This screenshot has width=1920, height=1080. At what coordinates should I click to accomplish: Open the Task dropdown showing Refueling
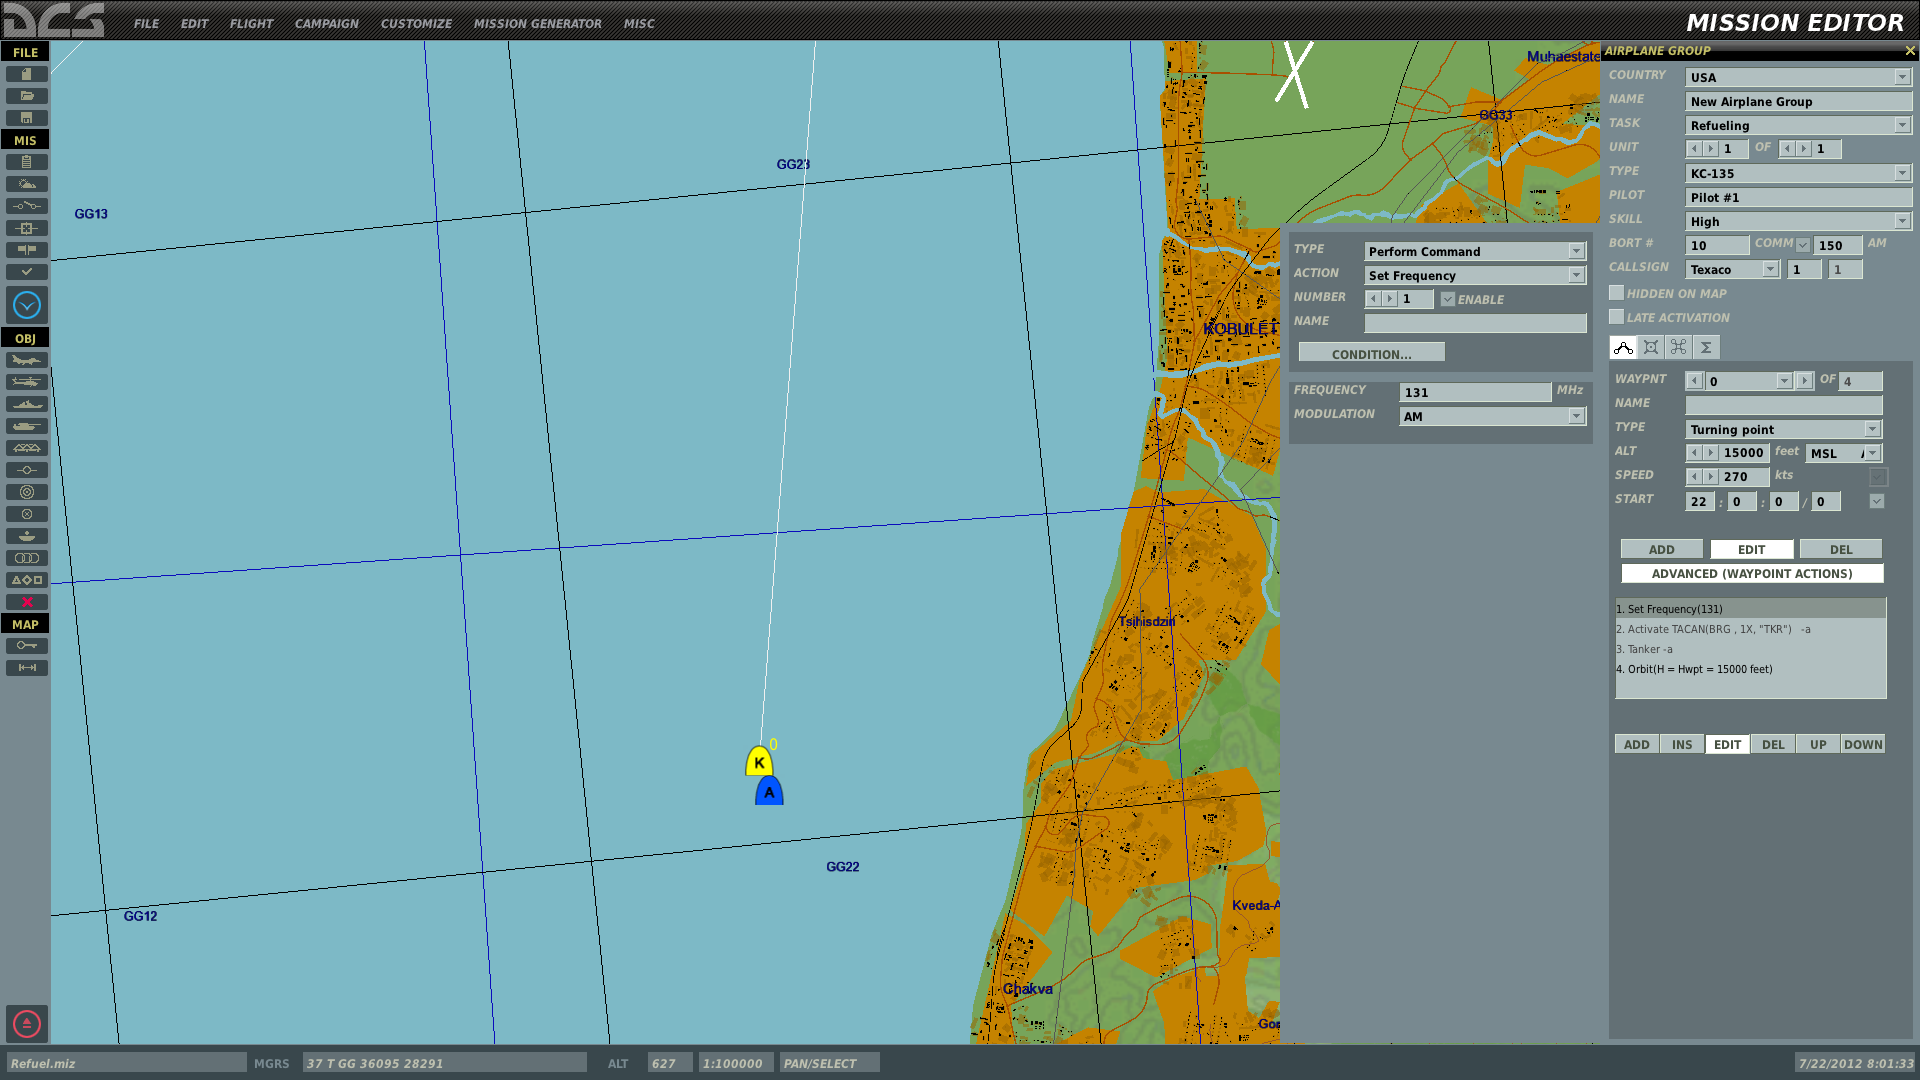click(1798, 125)
